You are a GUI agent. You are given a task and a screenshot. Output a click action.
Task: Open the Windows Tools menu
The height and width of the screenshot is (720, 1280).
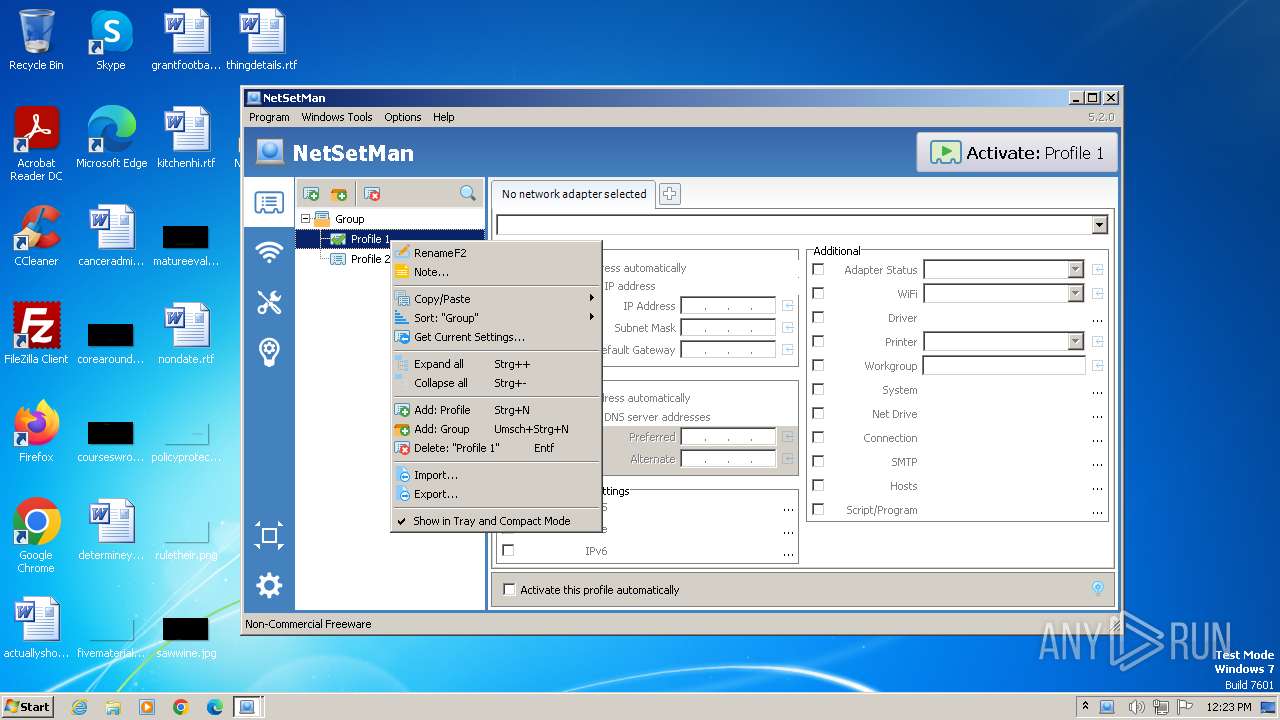(x=337, y=117)
